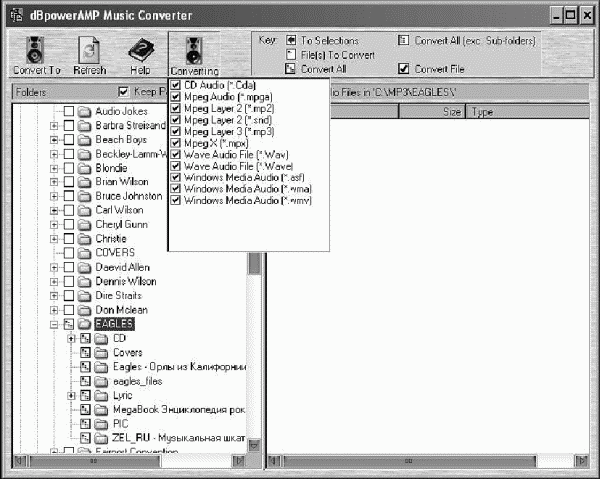Expand the Daevid Allen folder

(x=54, y=267)
